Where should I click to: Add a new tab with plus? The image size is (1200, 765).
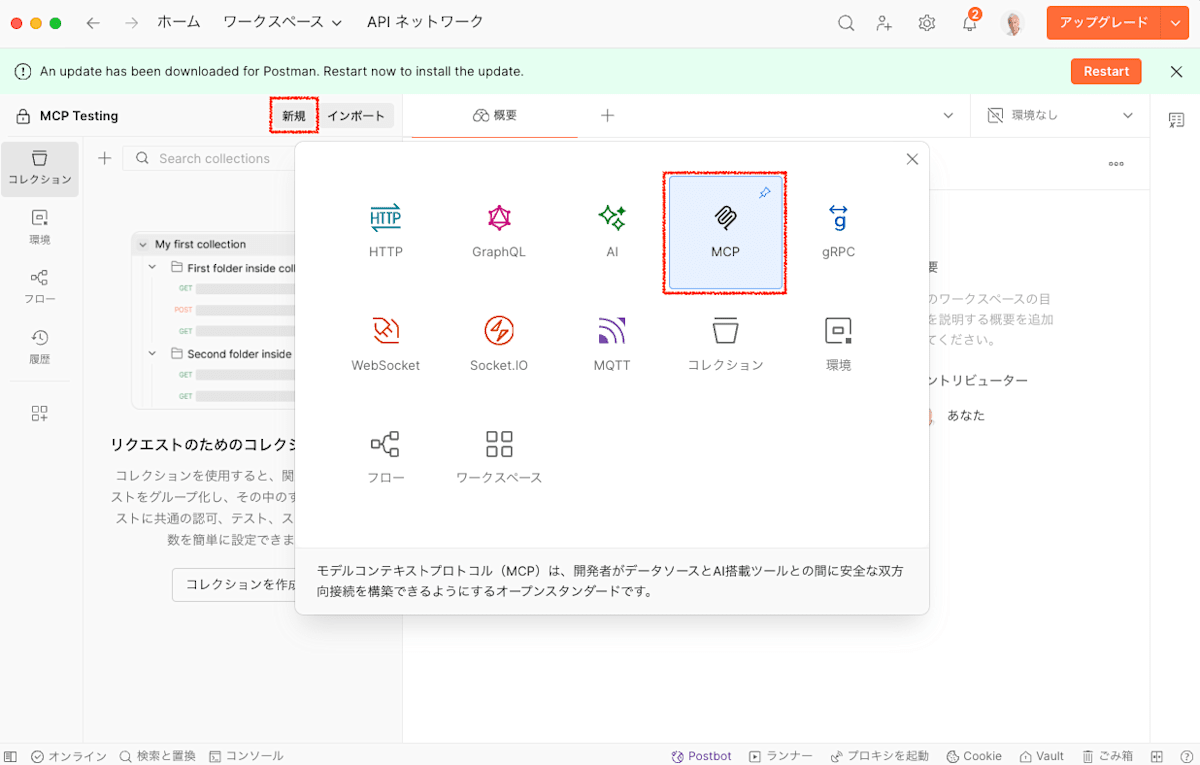607,115
